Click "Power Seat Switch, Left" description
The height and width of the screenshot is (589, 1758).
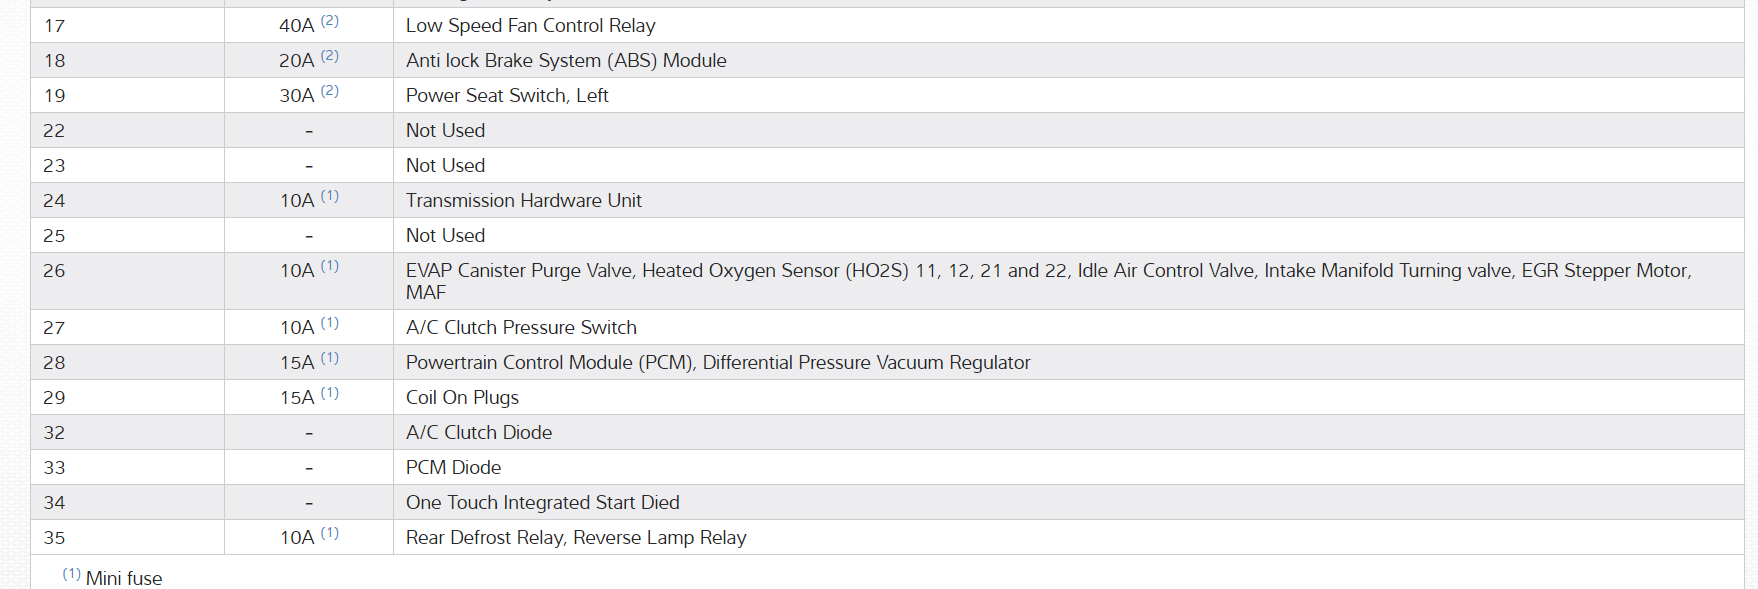click(x=507, y=96)
